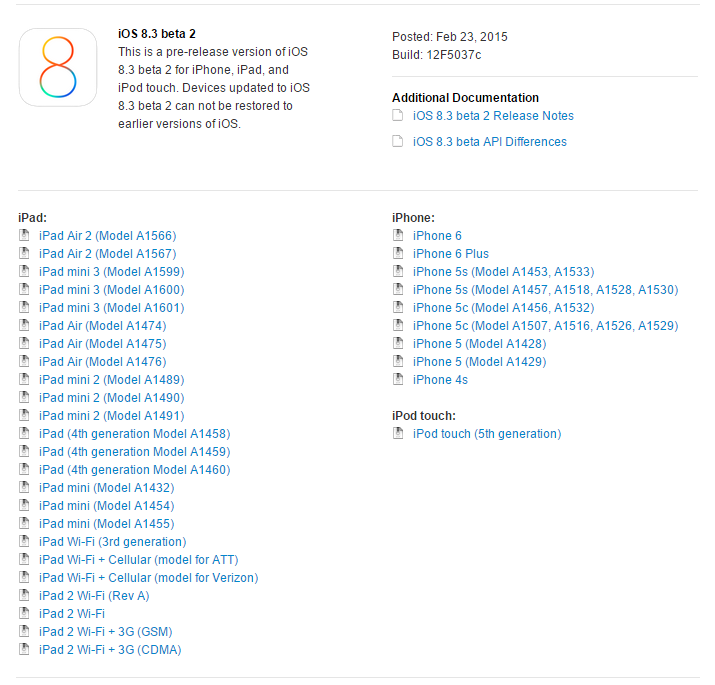Click file icon next to iPad (4th generation Model A1458)

[24, 433]
